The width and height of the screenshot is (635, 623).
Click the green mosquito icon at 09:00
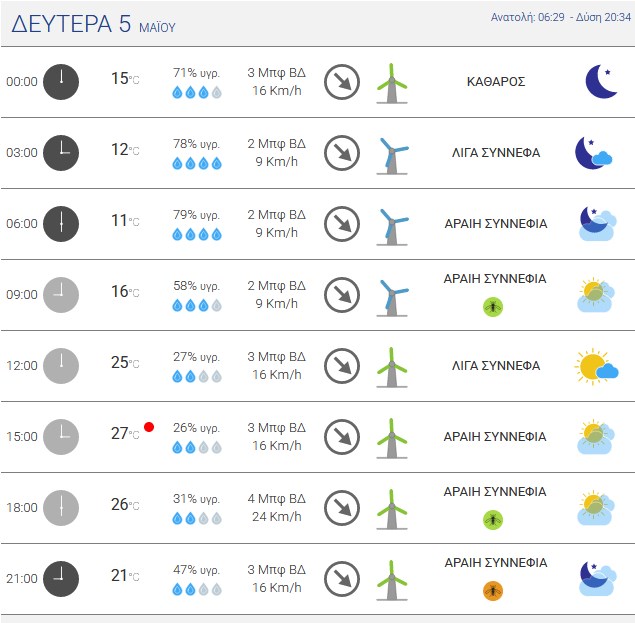[492, 307]
